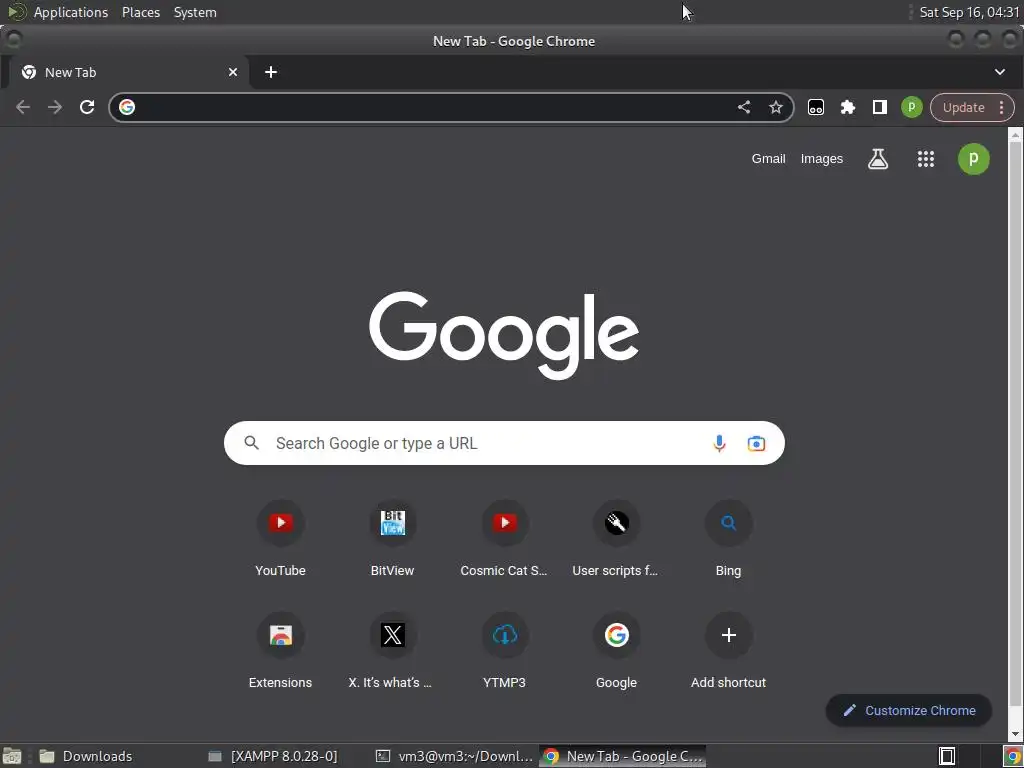Select the New Tab tab
Image resolution: width=1024 pixels, height=768 pixels.
[129, 72]
